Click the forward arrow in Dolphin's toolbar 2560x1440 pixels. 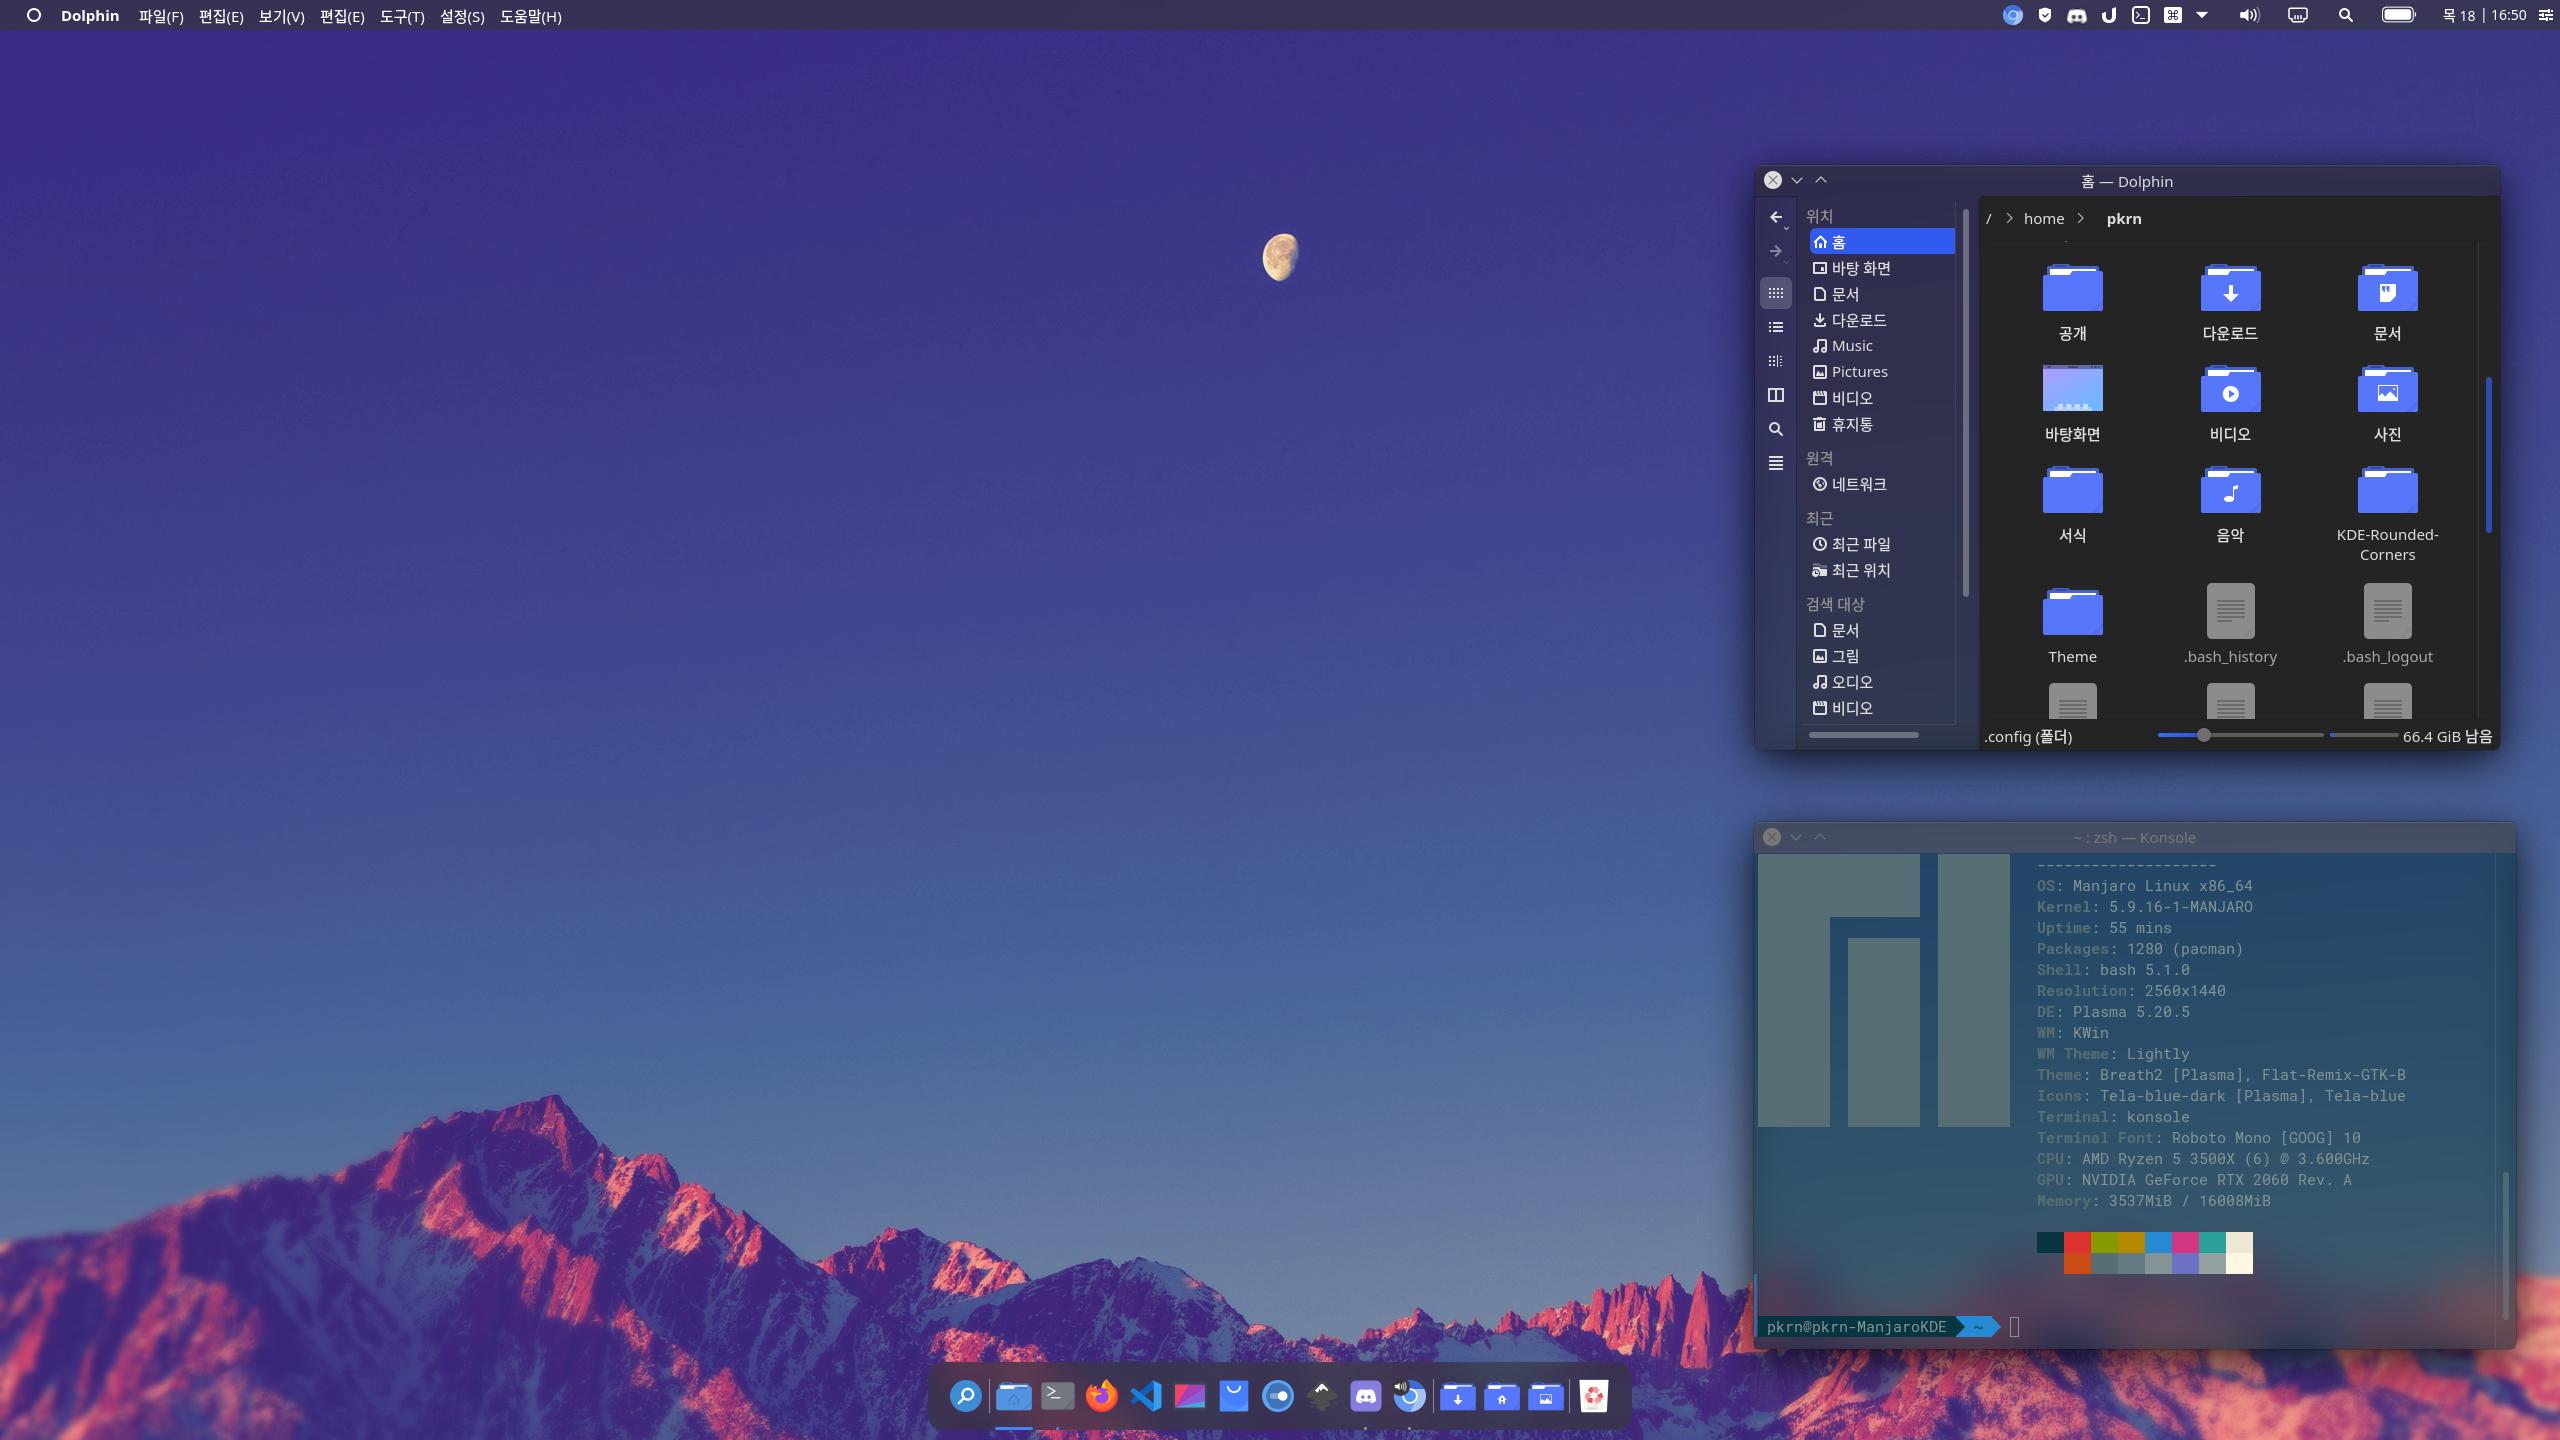(x=1775, y=251)
